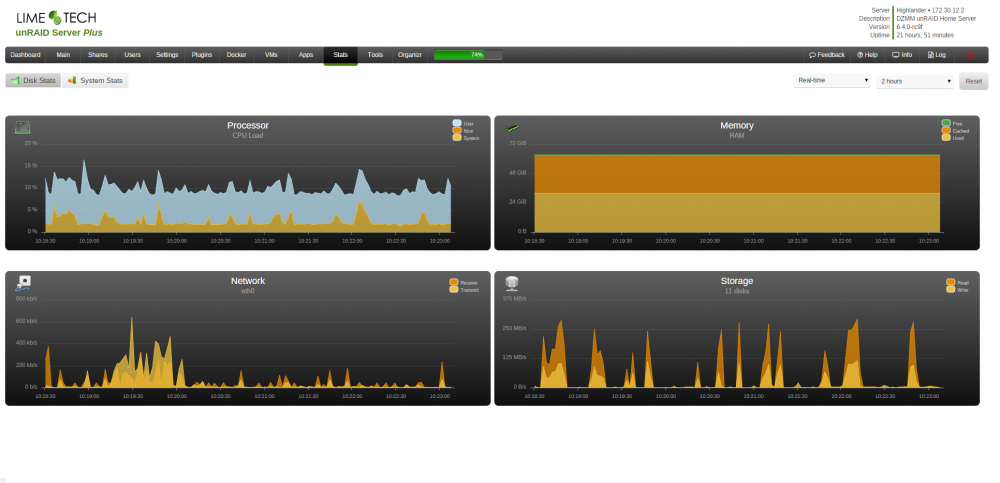Open the Settings tab
1000x483 pixels.
pyautogui.click(x=167, y=55)
